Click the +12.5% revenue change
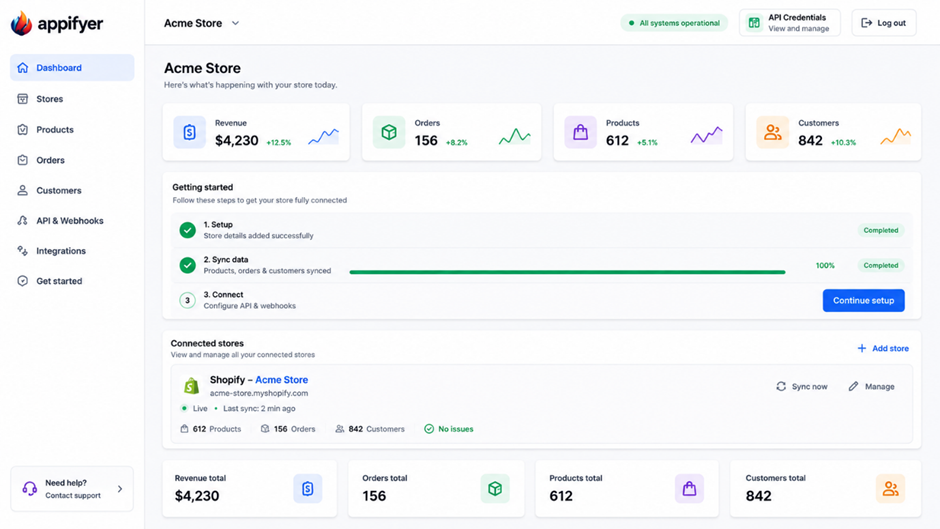The height and width of the screenshot is (529, 940). [279, 143]
